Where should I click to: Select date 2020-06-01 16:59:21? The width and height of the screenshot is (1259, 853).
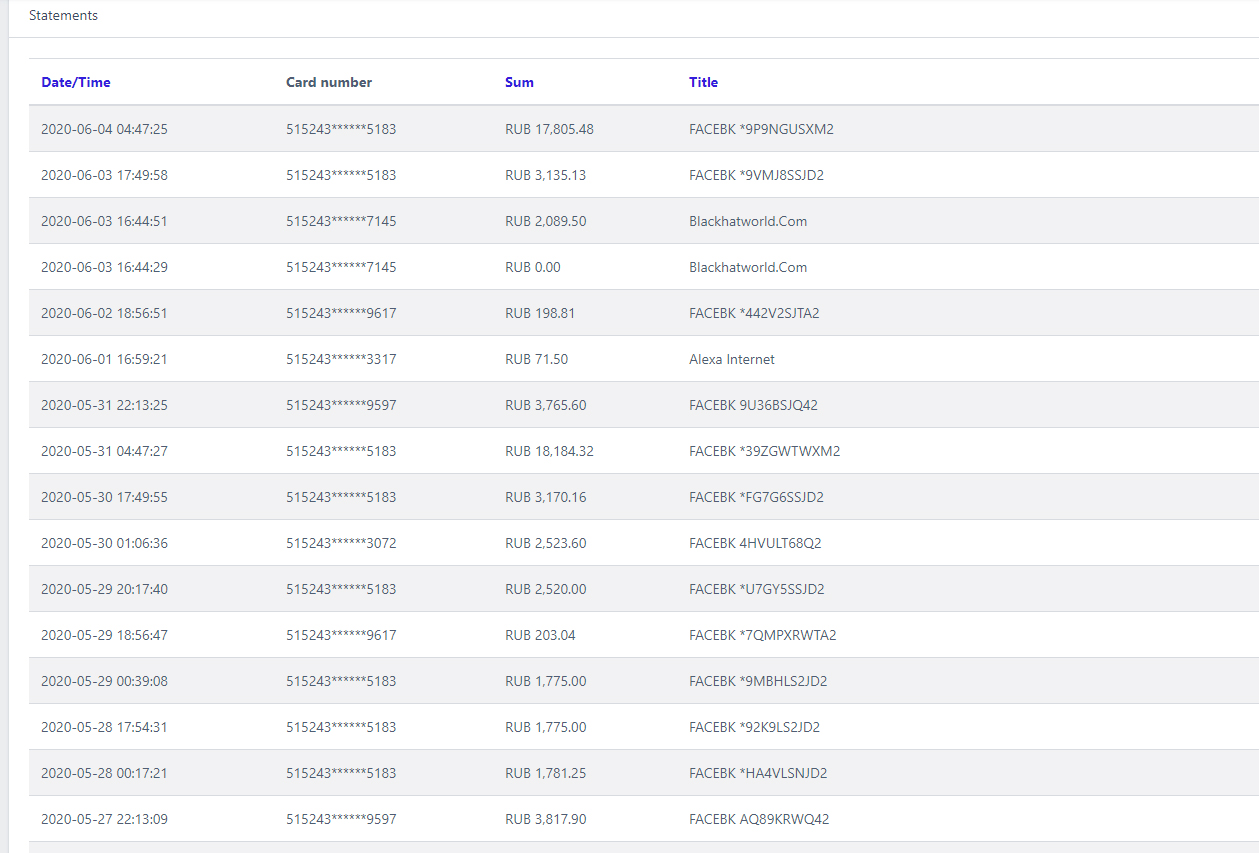point(104,359)
